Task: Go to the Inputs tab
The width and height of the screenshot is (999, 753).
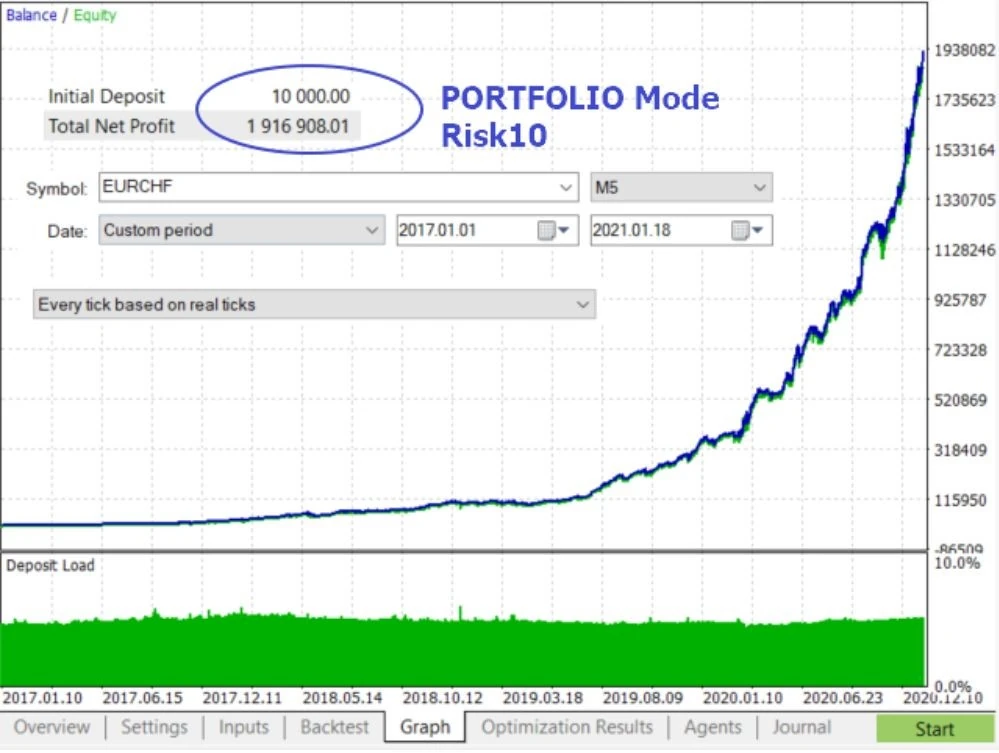Action: click(243, 727)
